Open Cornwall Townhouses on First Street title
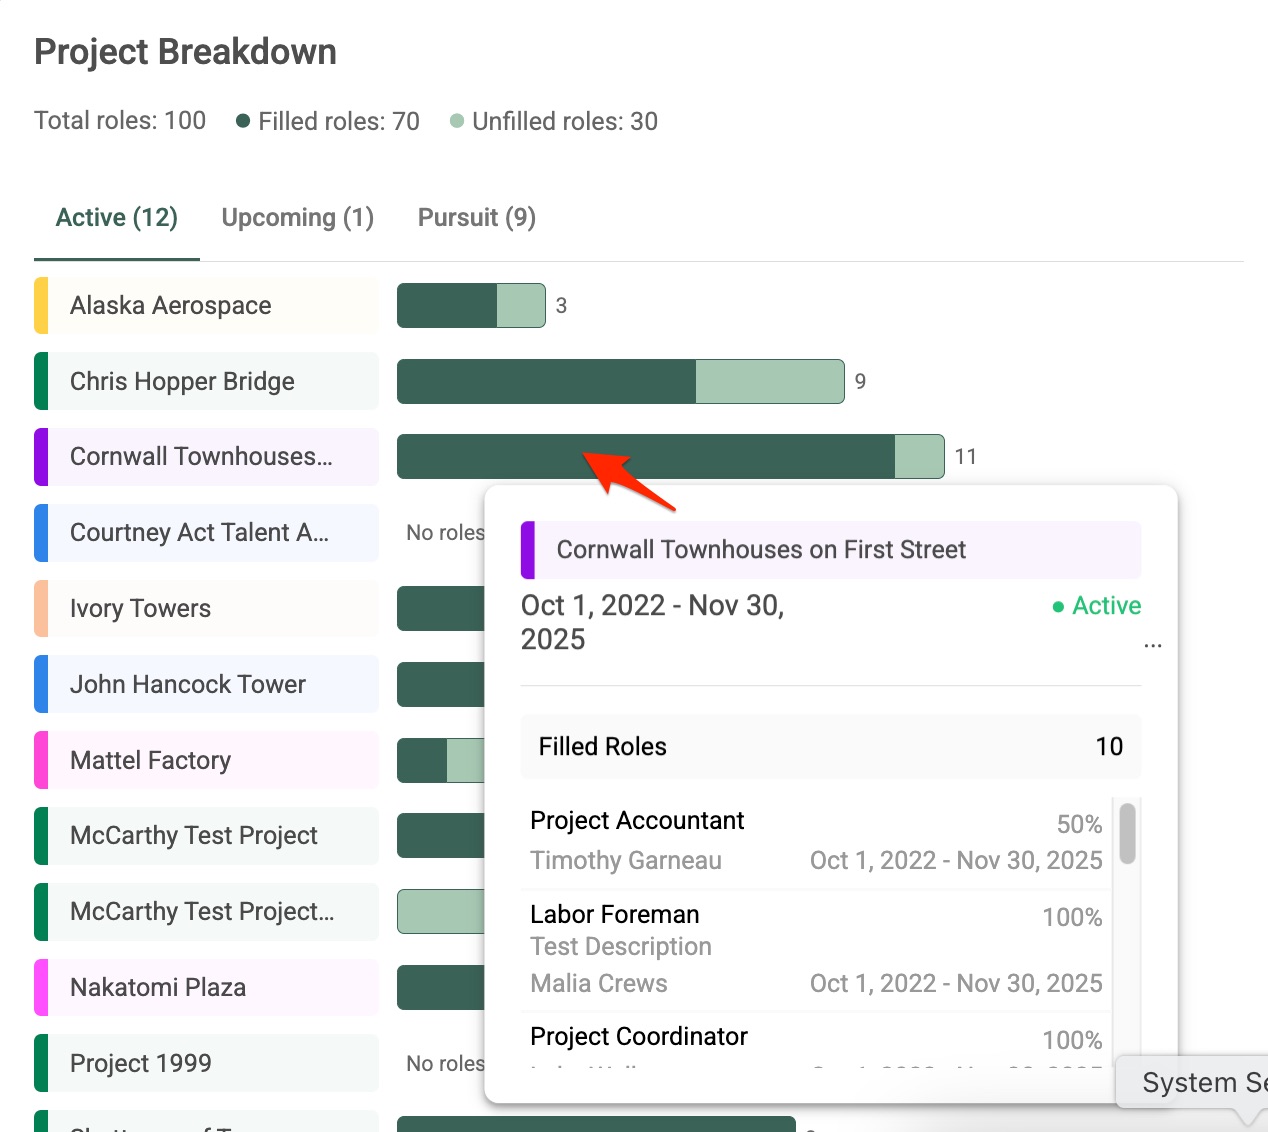The image size is (1268, 1132). [x=761, y=550]
